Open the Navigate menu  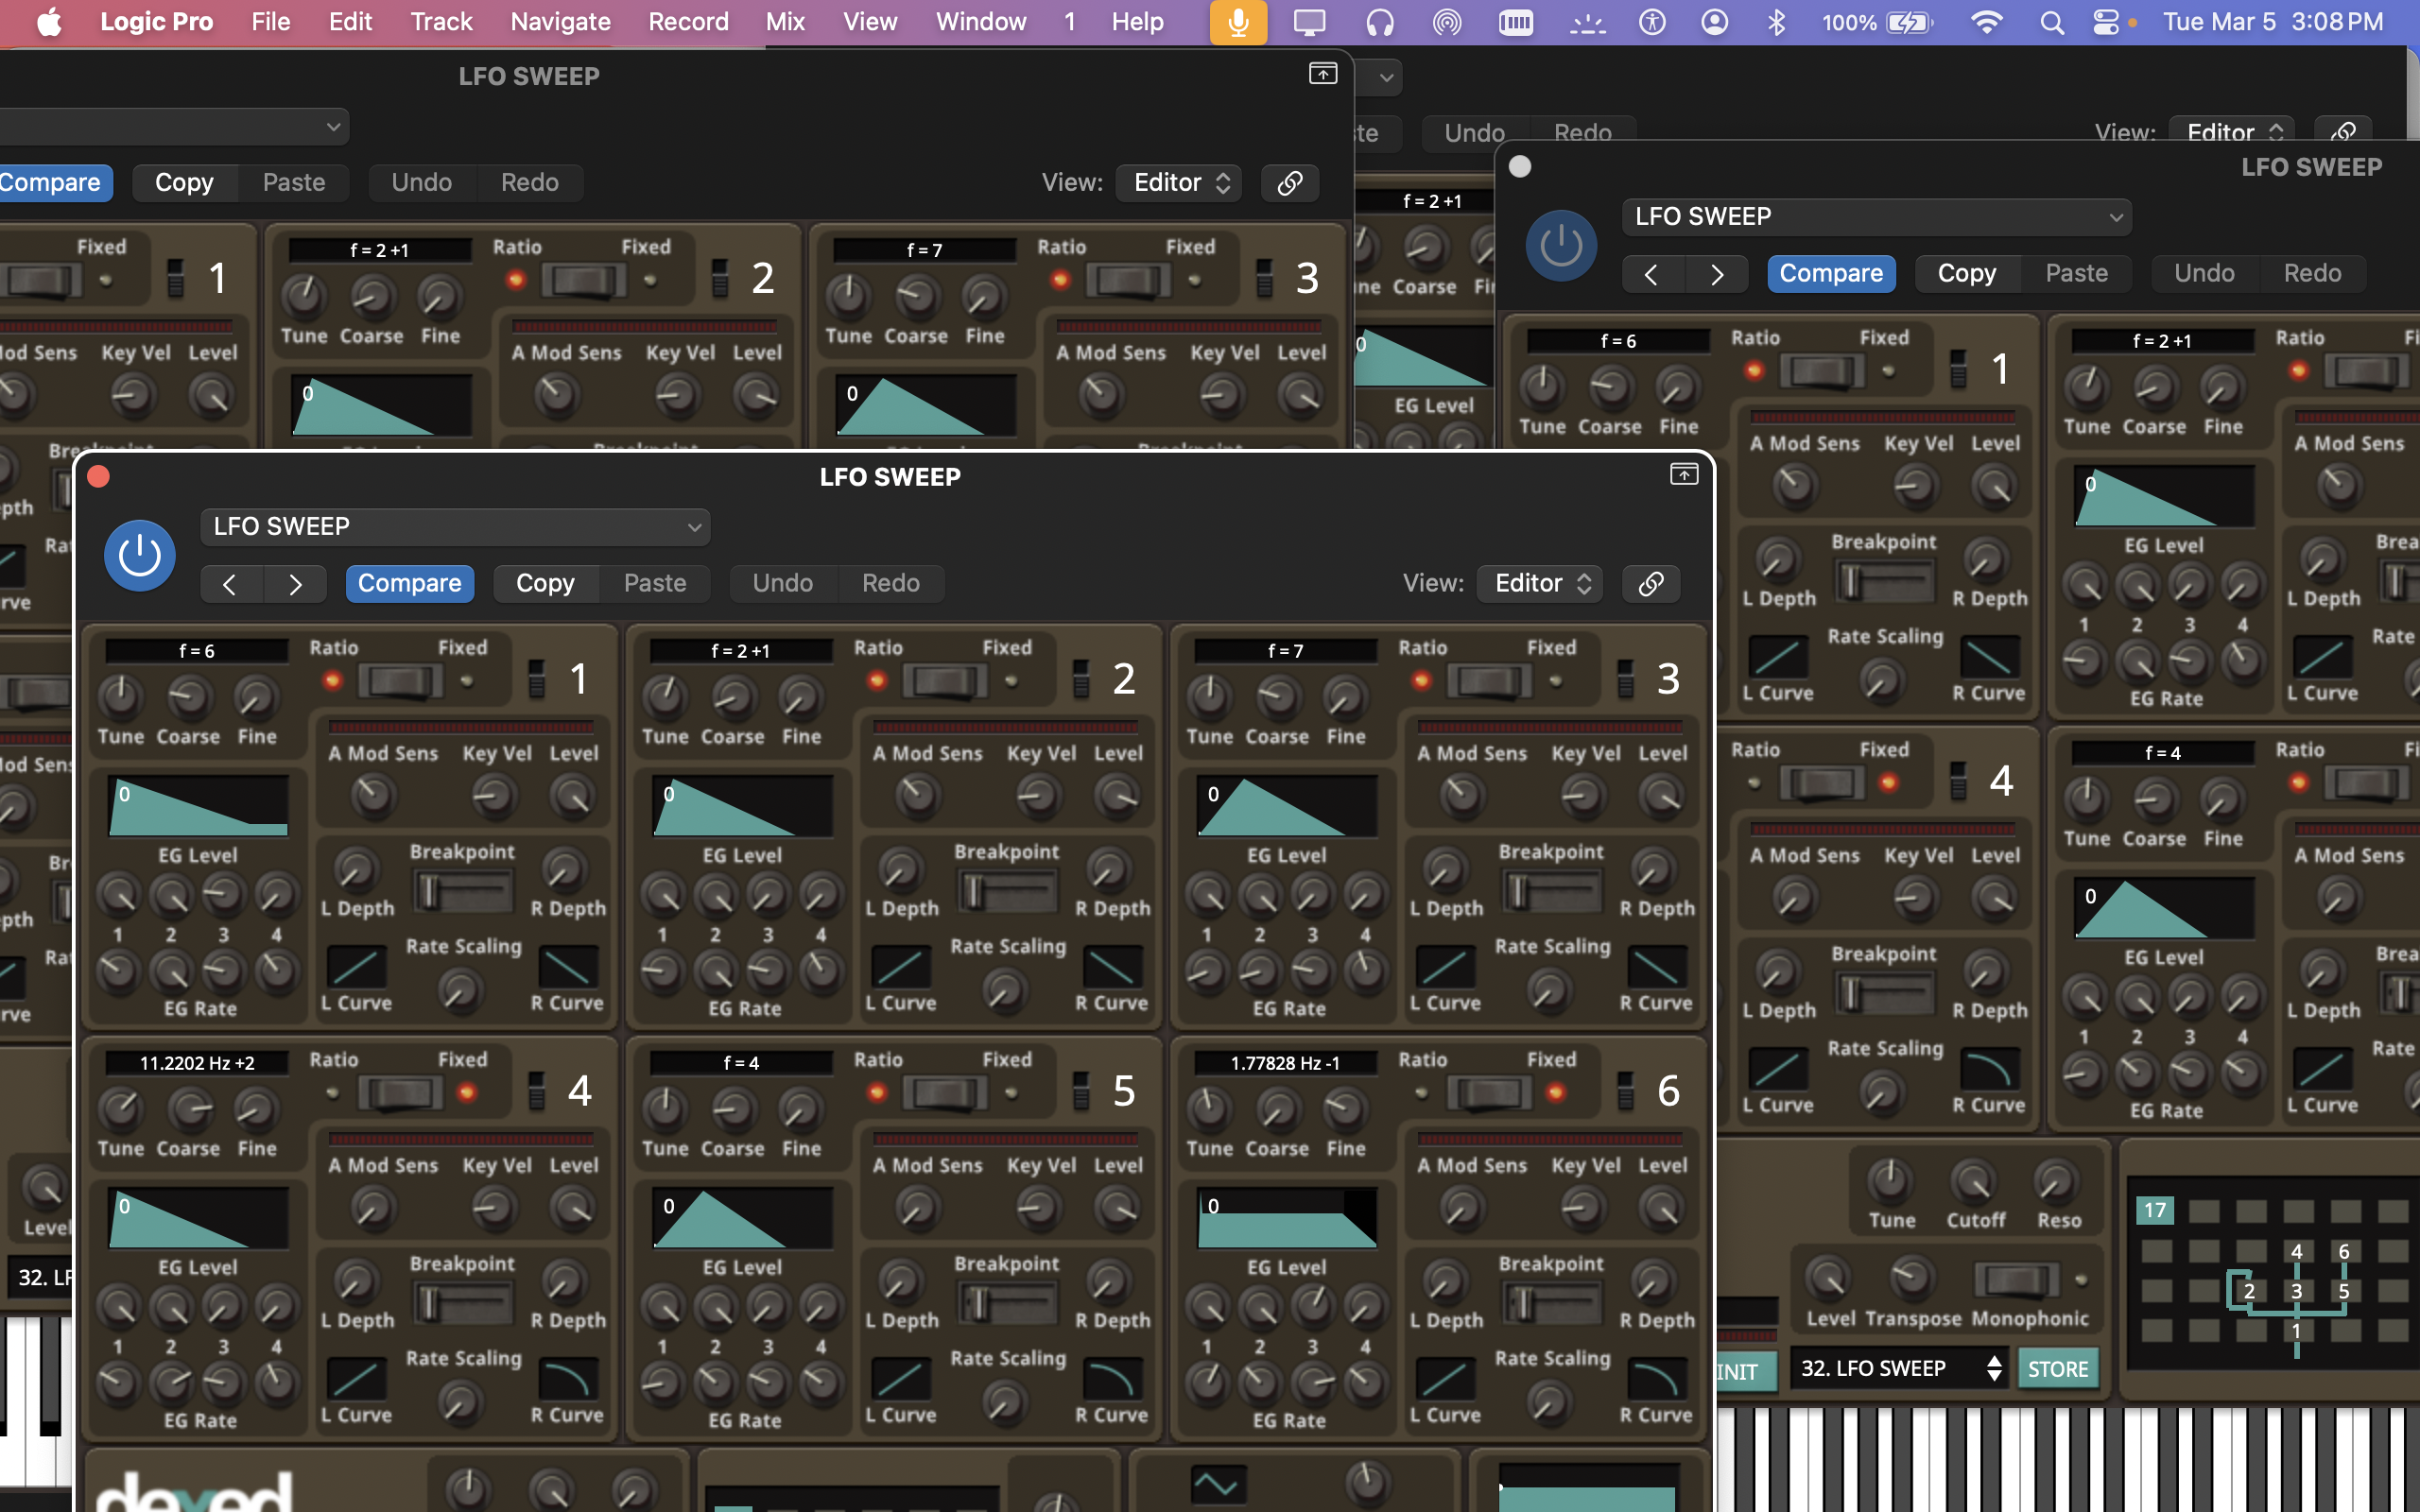click(560, 22)
